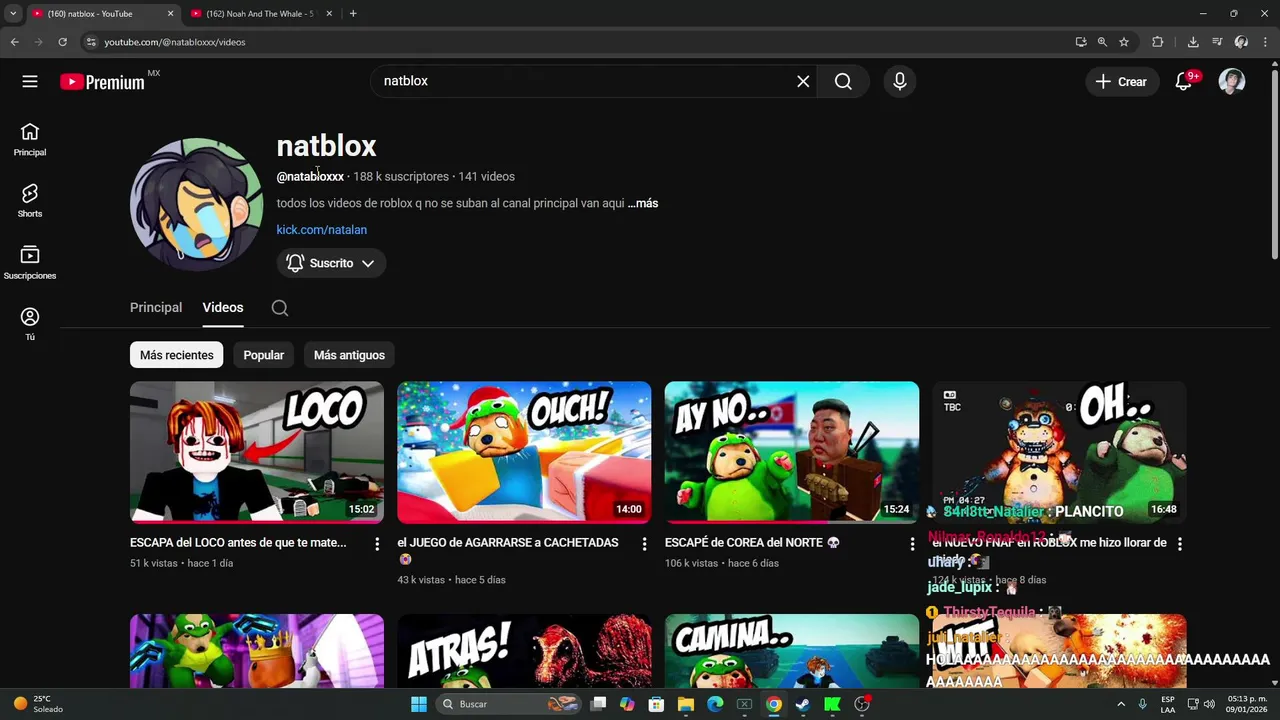Open Chrome downloads icon
Screen dimensions: 1280x720
[x=1193, y=42]
